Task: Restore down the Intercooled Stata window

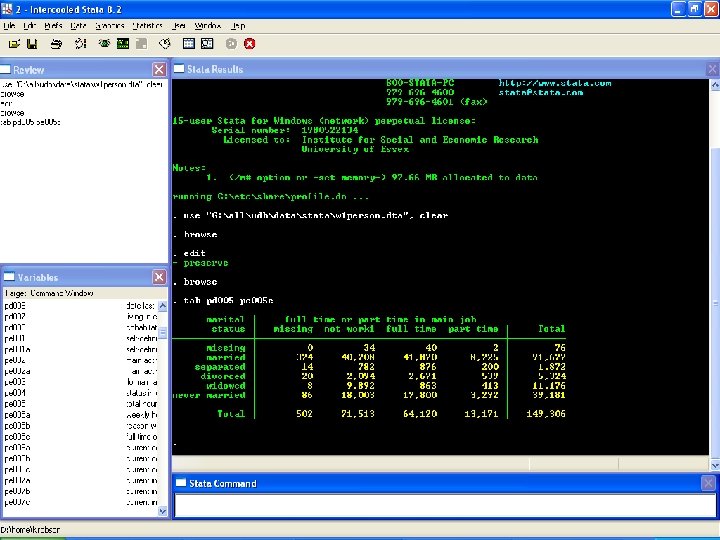Action: pyautogui.click(x=695, y=9)
